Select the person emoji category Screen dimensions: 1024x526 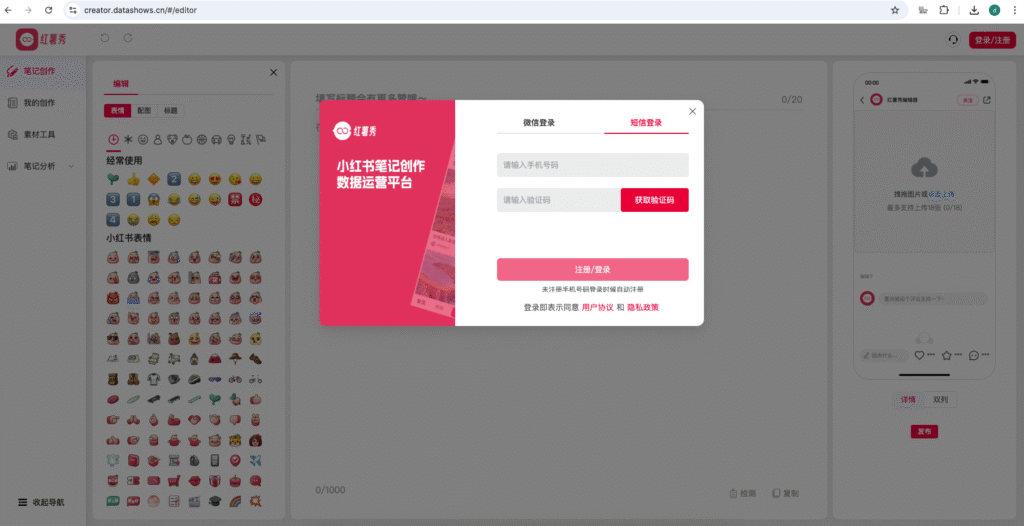tap(157, 139)
